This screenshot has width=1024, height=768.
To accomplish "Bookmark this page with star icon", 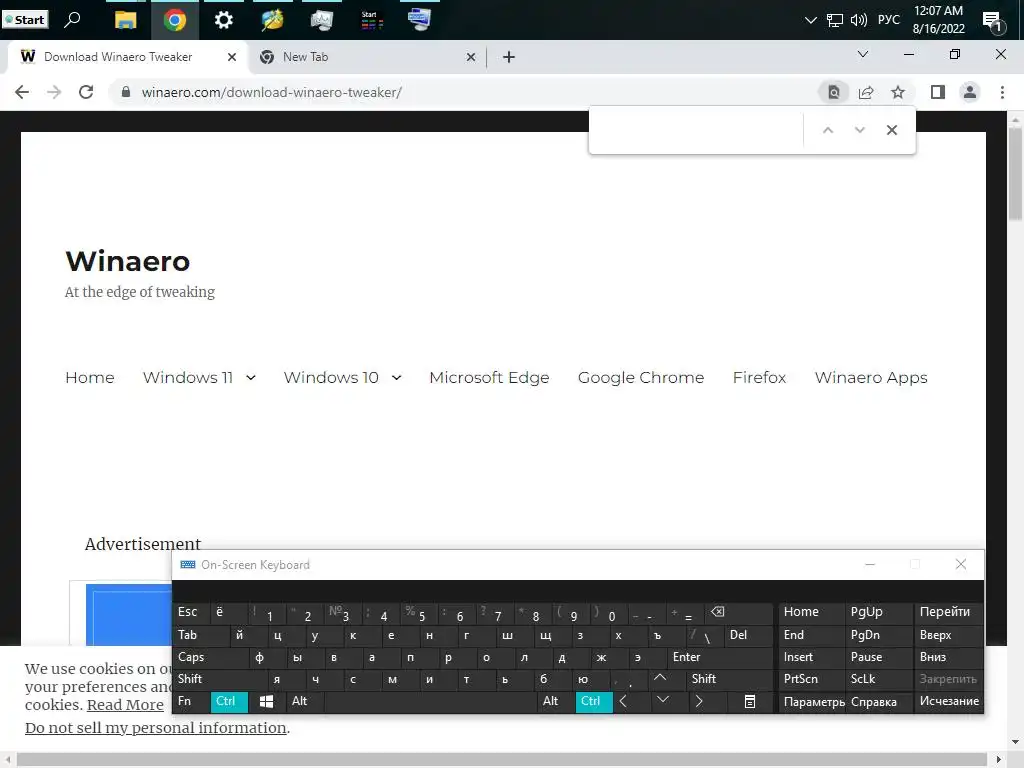I will 898,93.
